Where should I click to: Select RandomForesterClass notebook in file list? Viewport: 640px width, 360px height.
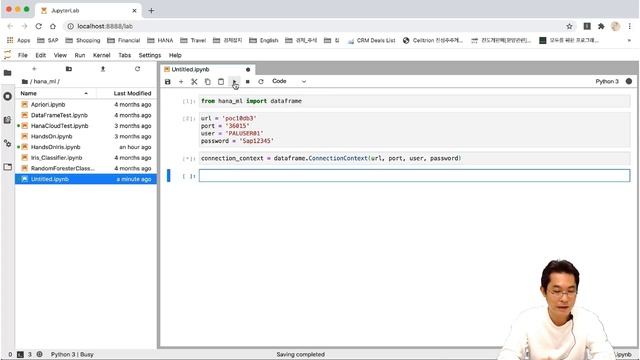[86, 168]
